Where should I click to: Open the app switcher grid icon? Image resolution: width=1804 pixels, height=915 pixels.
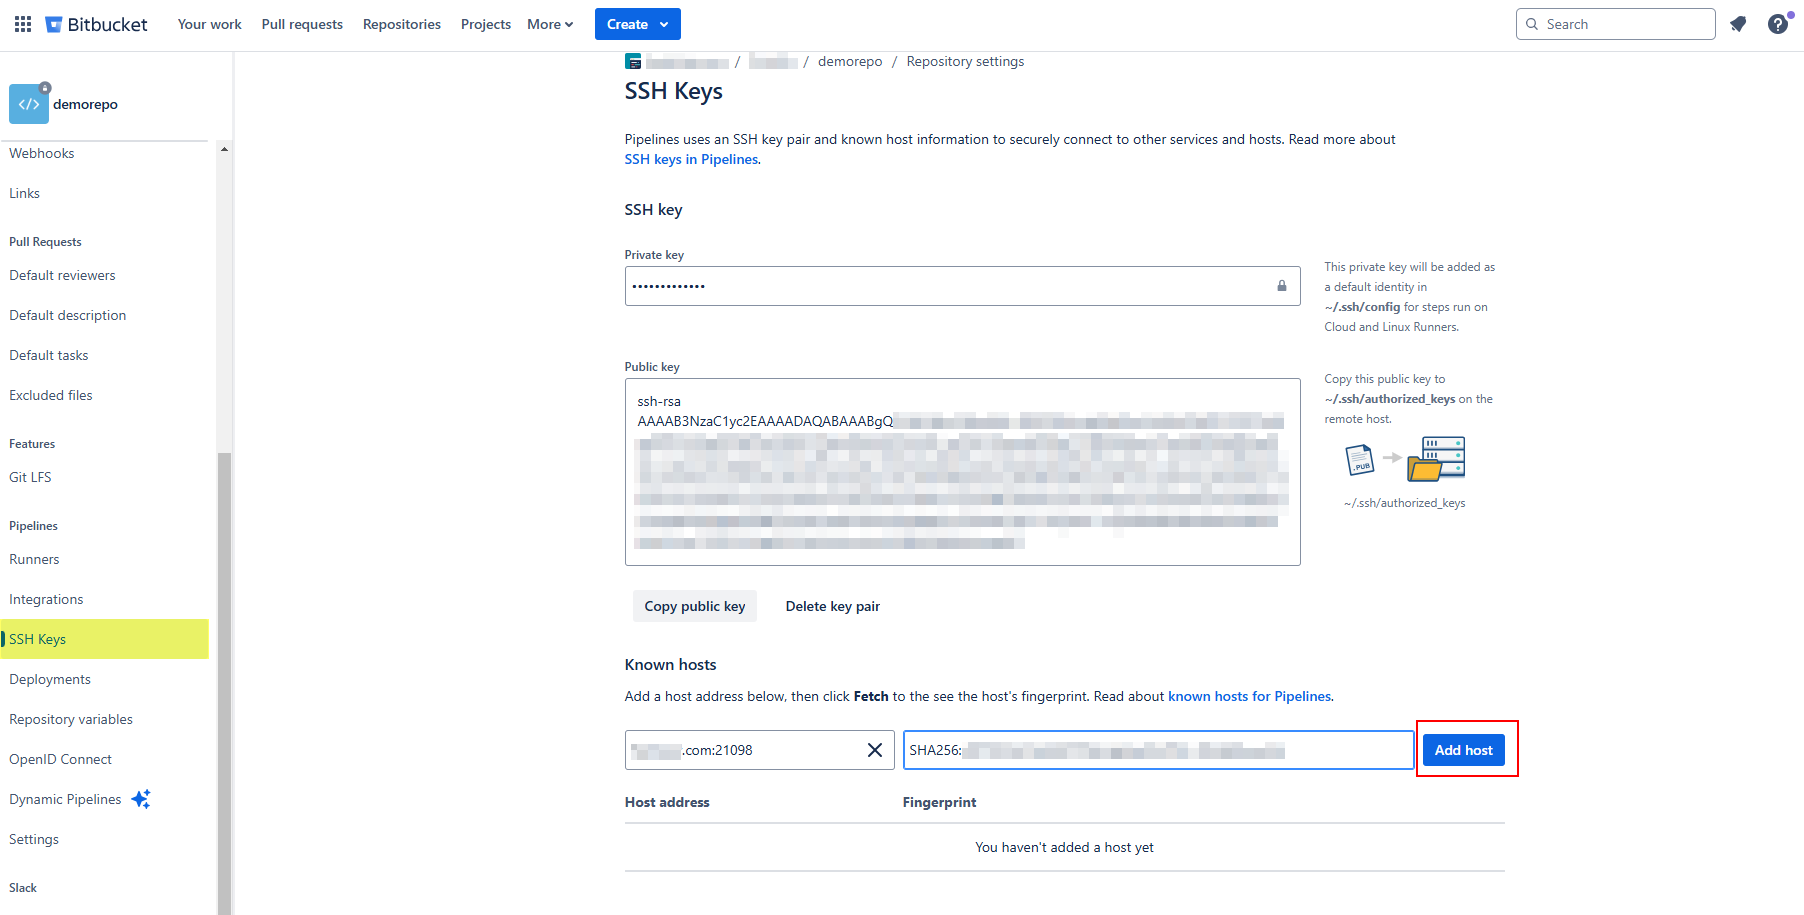(23, 24)
